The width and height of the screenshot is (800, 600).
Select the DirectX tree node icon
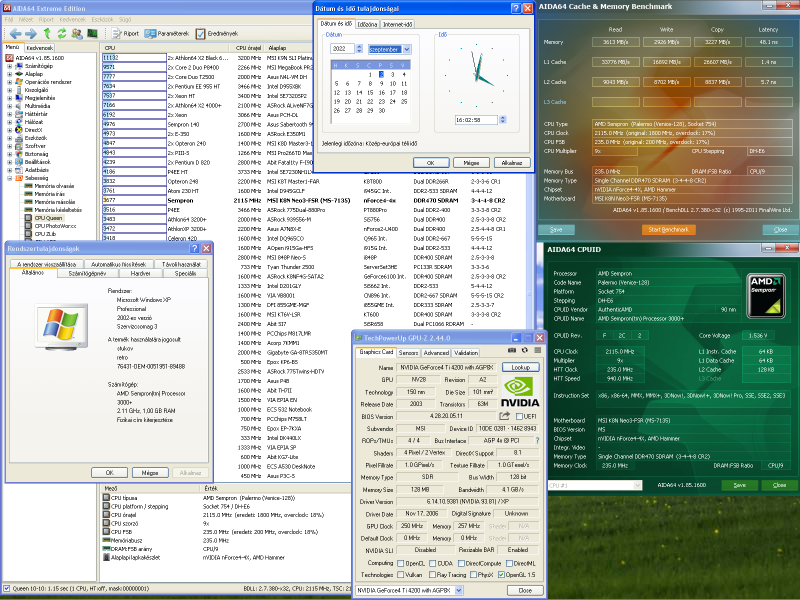click(19, 130)
